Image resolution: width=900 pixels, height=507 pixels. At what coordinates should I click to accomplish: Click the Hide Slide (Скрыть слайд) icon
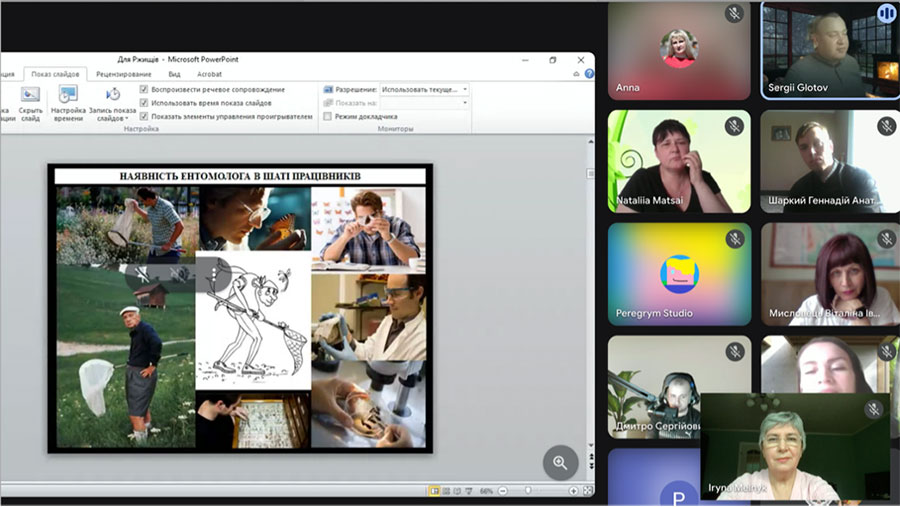point(30,96)
